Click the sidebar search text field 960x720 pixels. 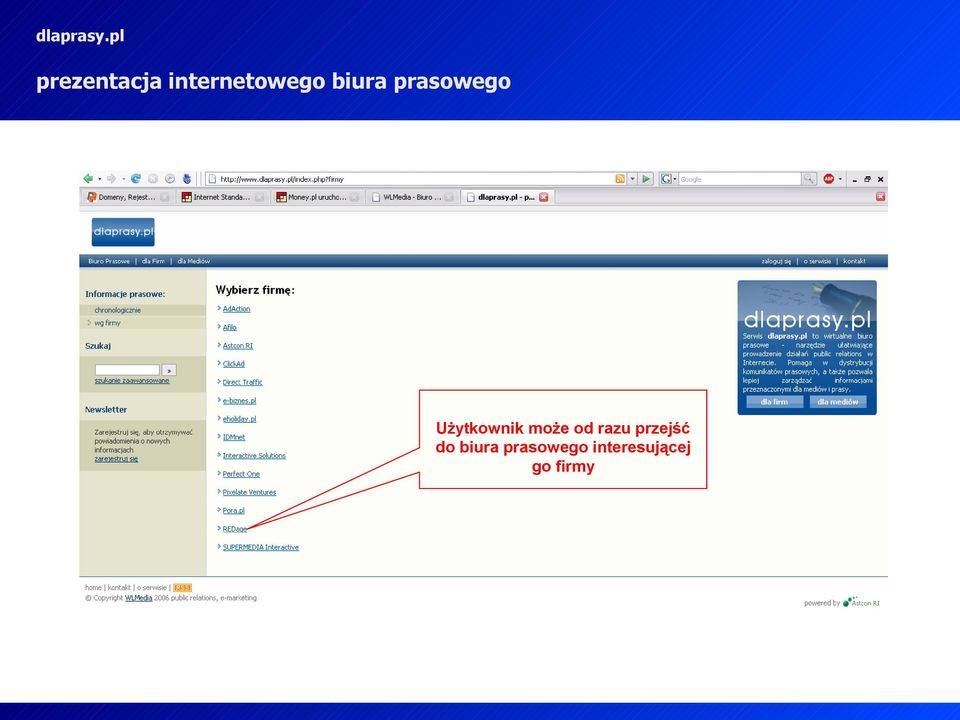(x=127, y=370)
